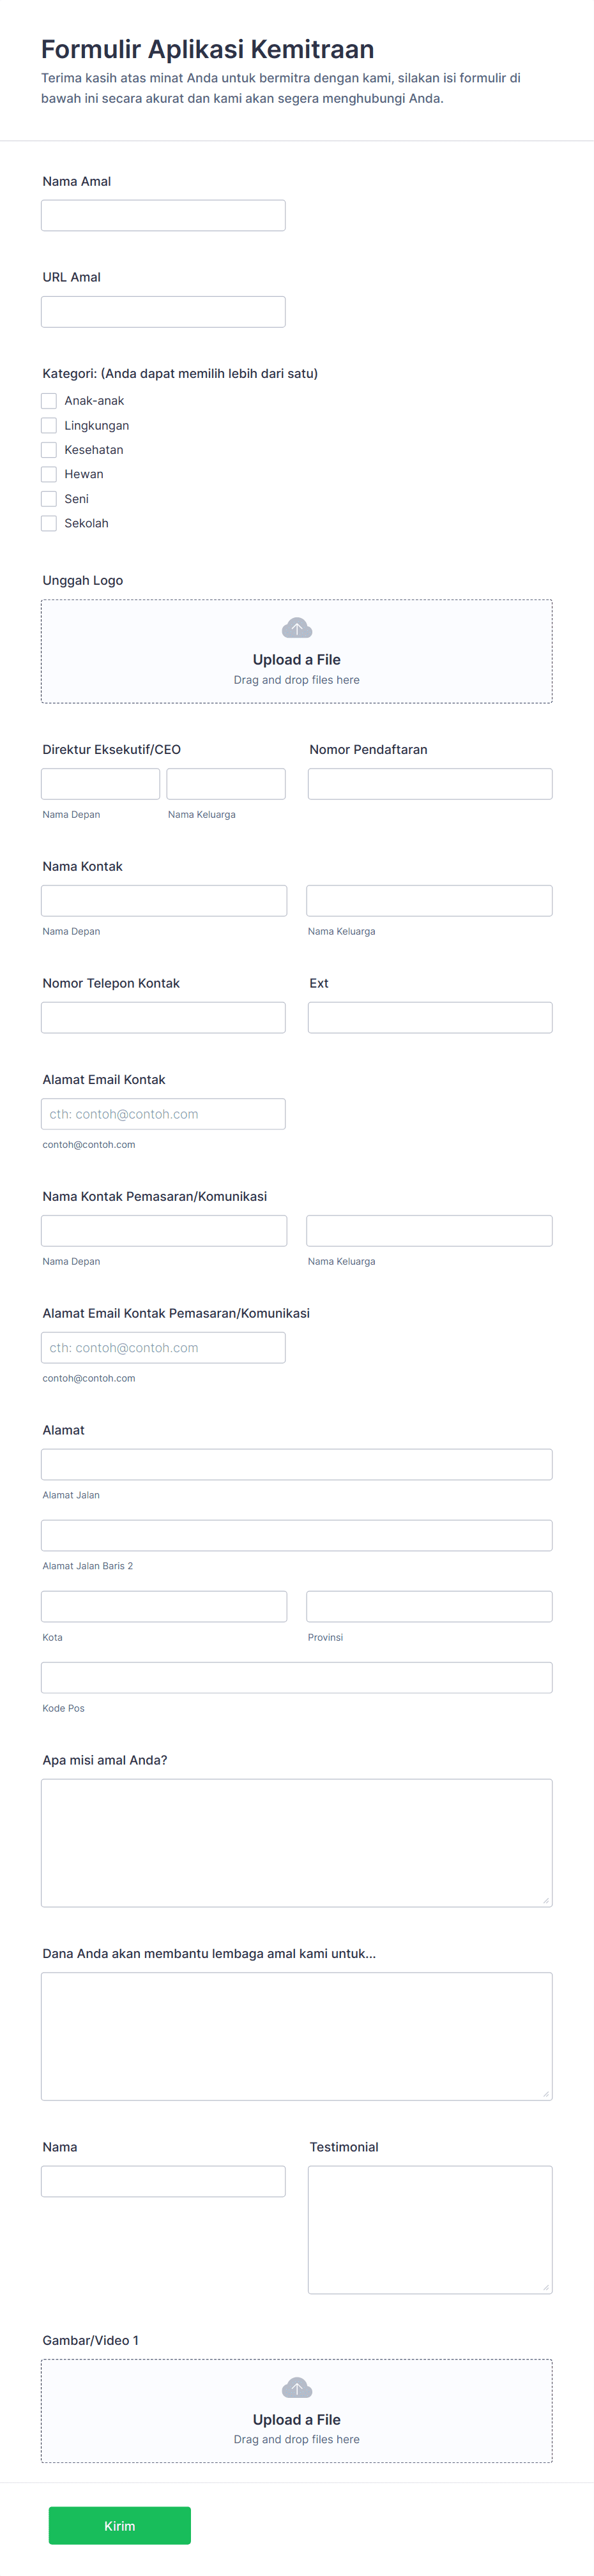Image resolution: width=594 pixels, height=2576 pixels.
Task: Click the Ext input field
Action: click(430, 1017)
